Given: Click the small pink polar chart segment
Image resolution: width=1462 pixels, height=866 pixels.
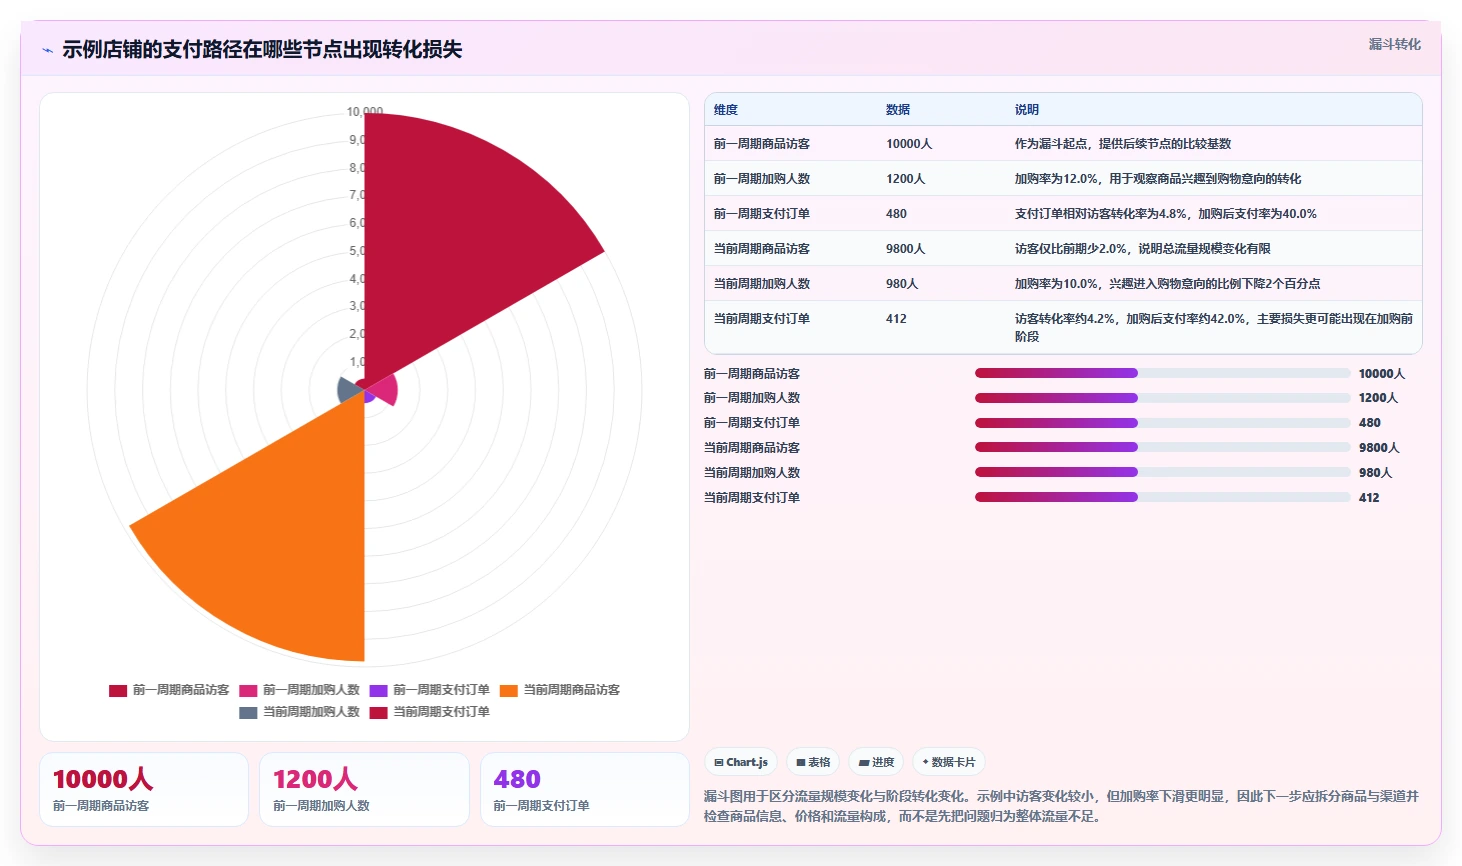Looking at the screenshot, I should click(x=386, y=390).
